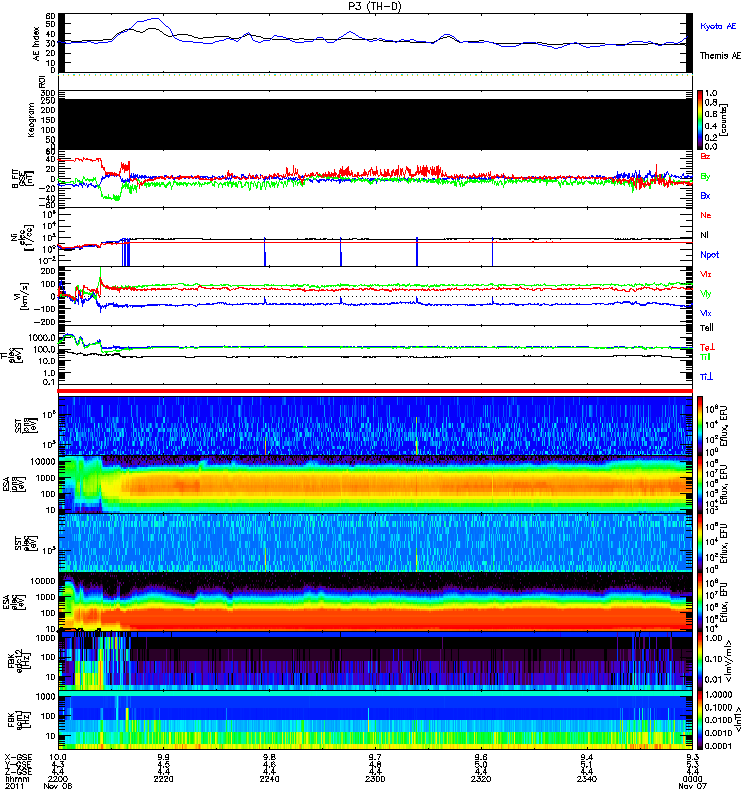Click the red Bz legend label
Viewport: 750px width, 800px height.
(x=705, y=156)
